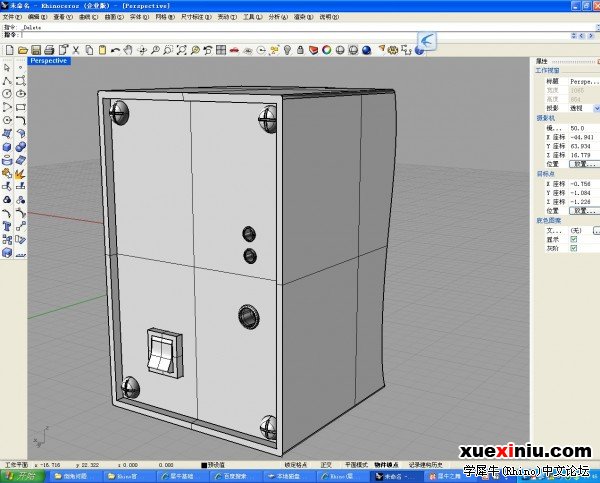Select the Polyline tool in left toolbar
The height and width of the screenshot is (483, 600).
tap(7, 81)
